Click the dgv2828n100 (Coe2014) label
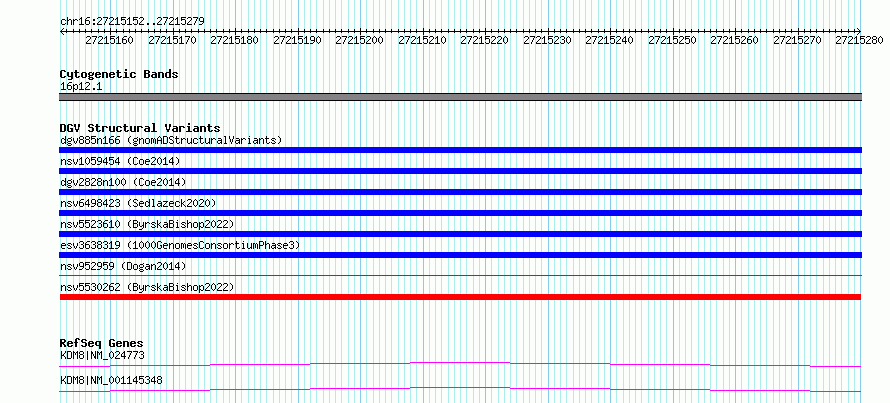The image size is (890, 403). [123, 182]
